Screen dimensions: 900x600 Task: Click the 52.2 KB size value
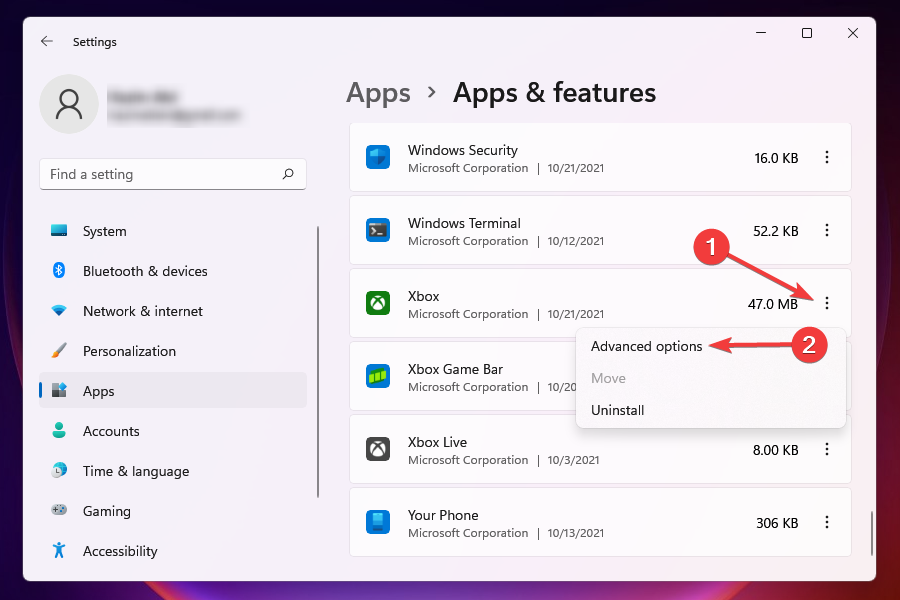click(x=775, y=231)
